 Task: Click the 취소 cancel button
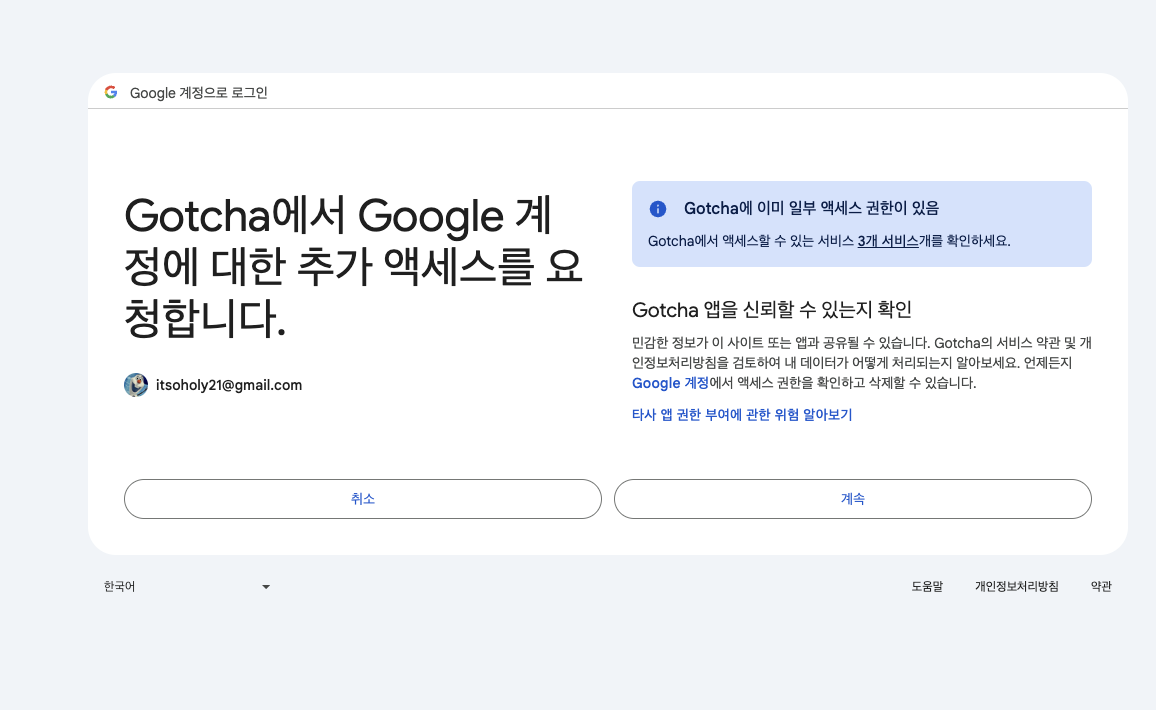pyautogui.click(x=363, y=499)
